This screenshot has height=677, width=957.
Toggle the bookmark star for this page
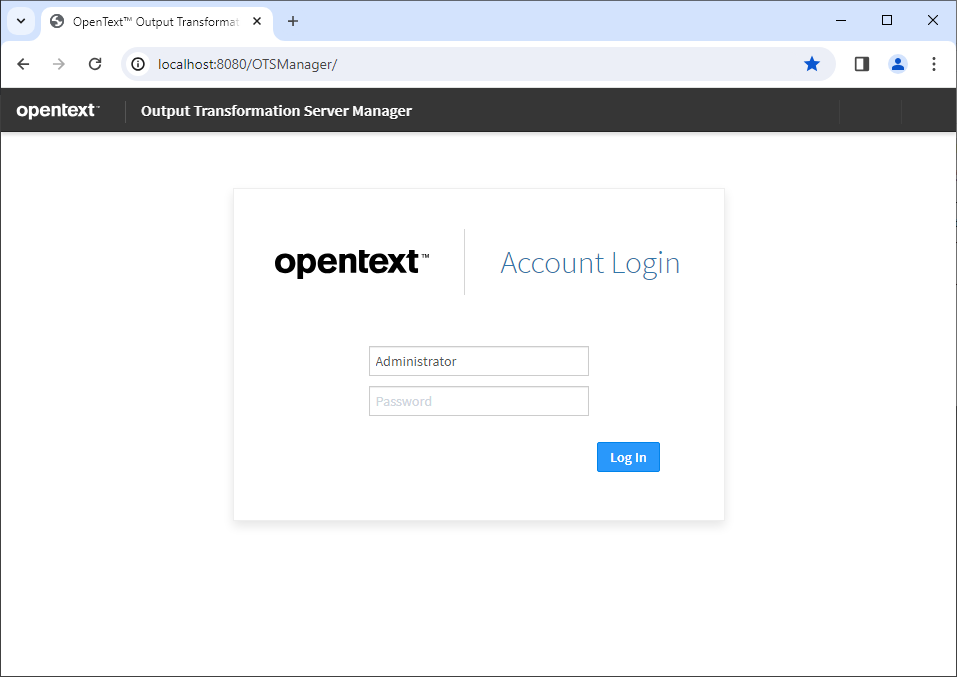pos(812,63)
